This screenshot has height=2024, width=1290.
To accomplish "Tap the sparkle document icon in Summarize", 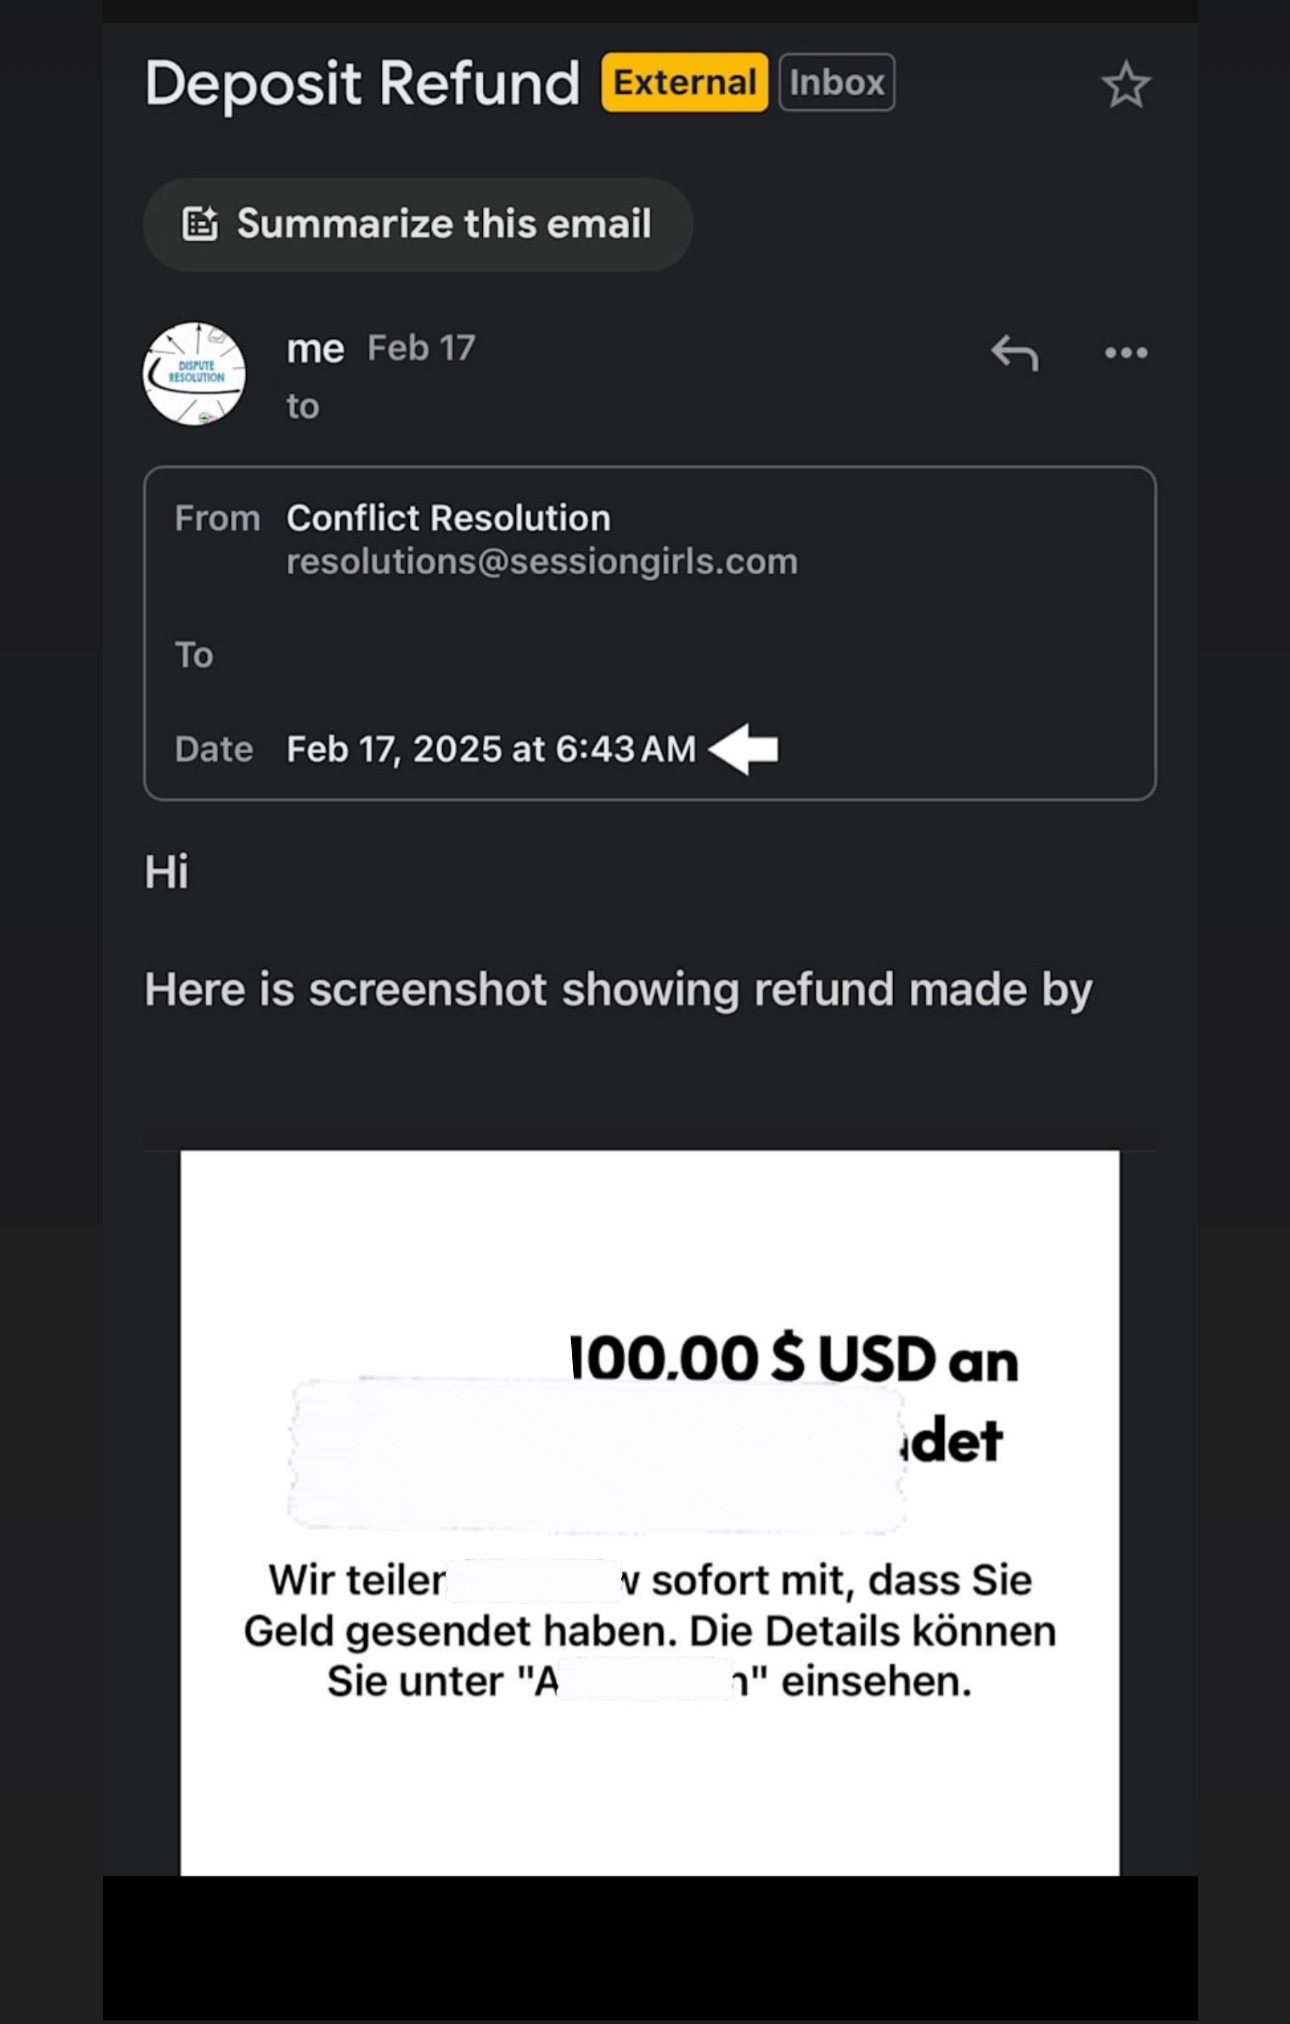I will pyautogui.click(x=200, y=224).
